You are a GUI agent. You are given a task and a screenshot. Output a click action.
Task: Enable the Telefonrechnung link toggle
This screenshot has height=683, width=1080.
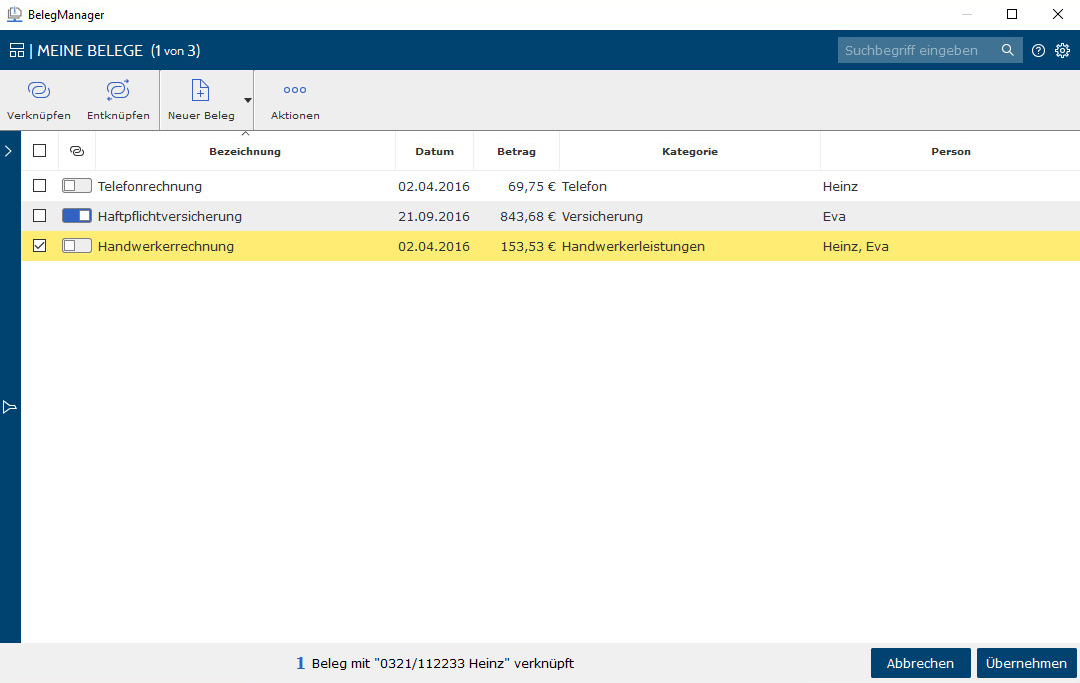77,186
